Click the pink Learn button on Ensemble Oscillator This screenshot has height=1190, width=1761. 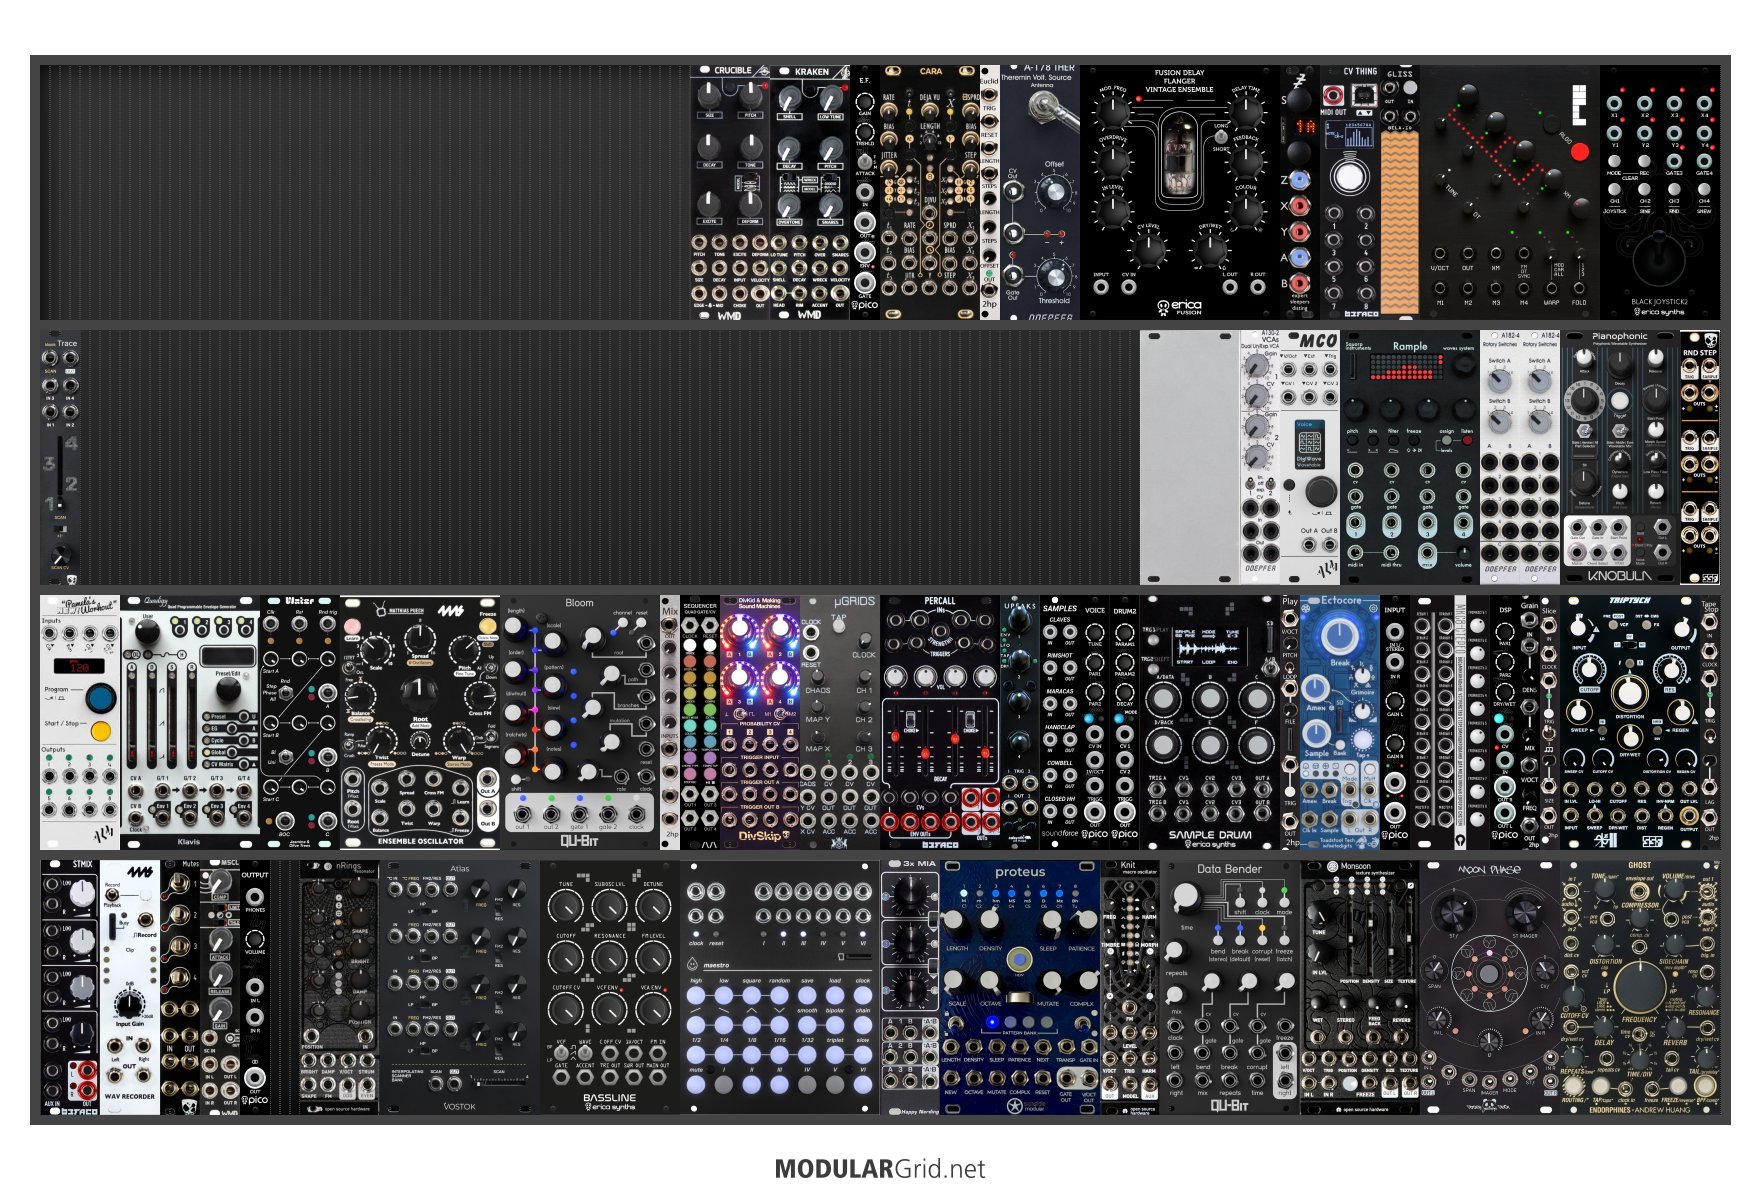point(352,627)
